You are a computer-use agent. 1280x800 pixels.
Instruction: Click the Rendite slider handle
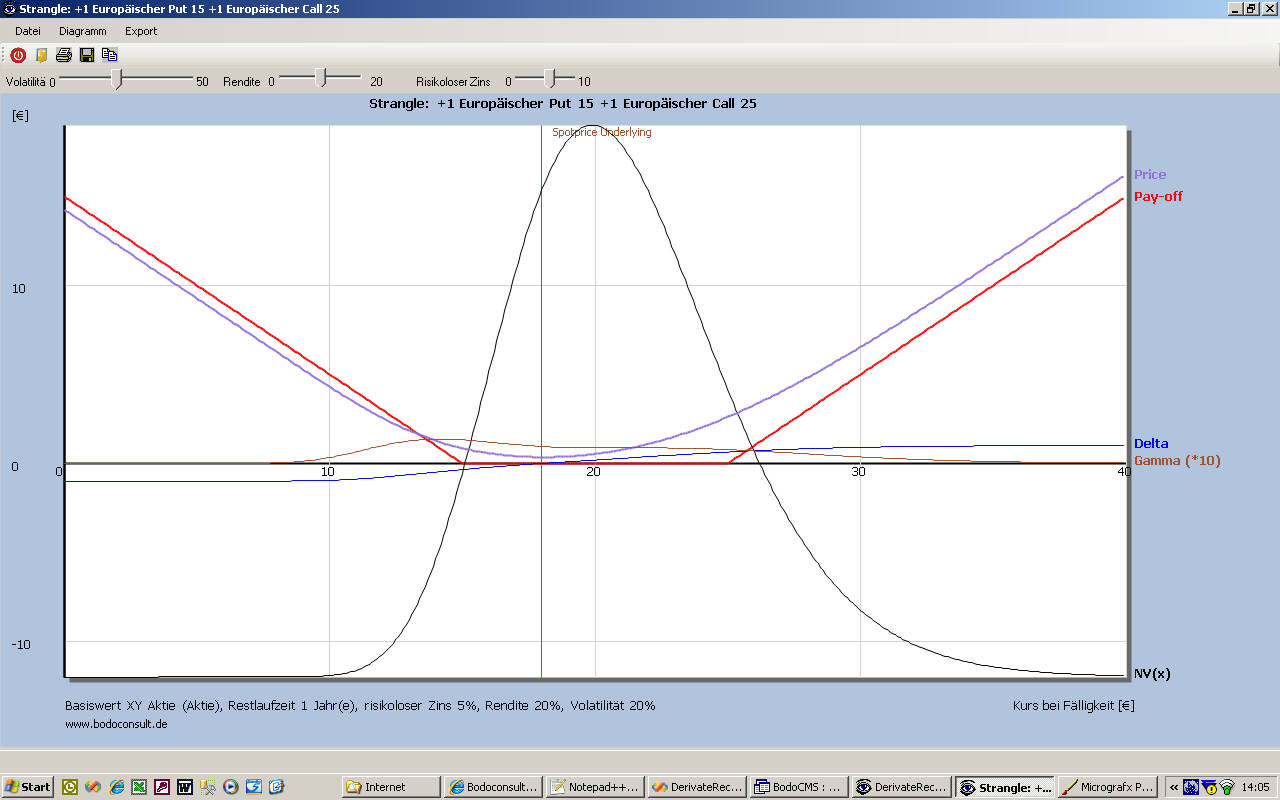(x=321, y=78)
